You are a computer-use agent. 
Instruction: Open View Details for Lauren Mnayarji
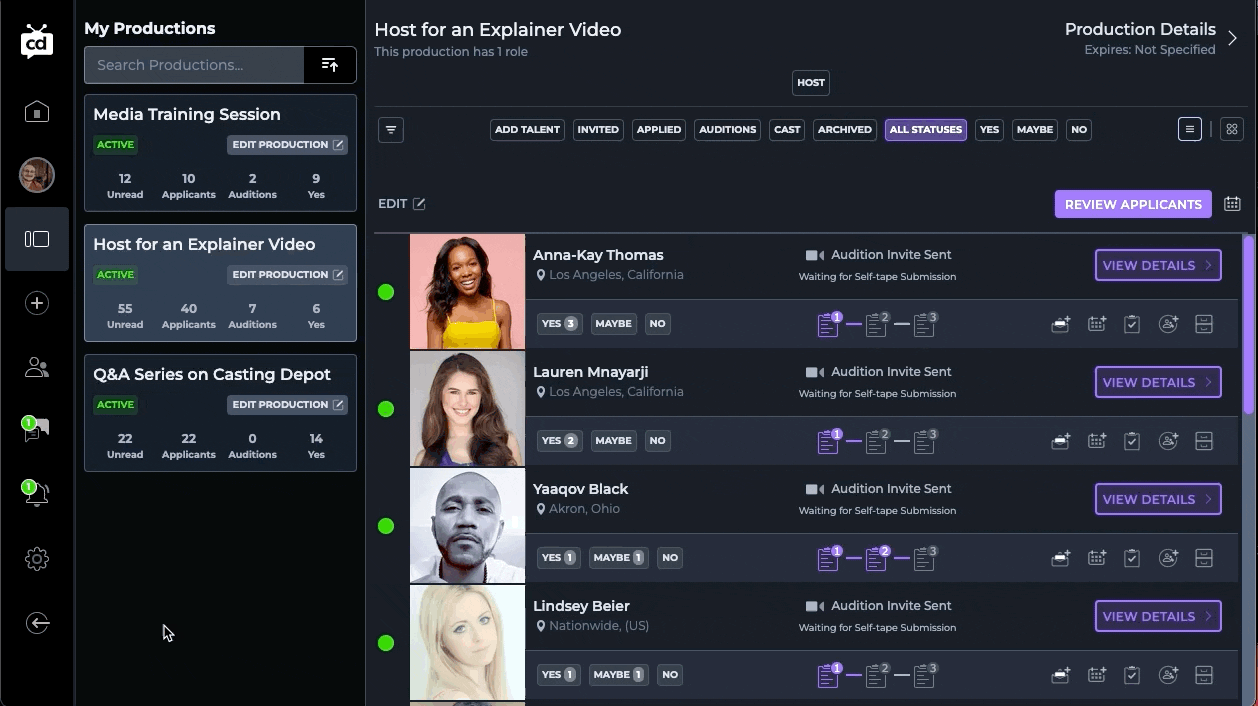(1158, 383)
